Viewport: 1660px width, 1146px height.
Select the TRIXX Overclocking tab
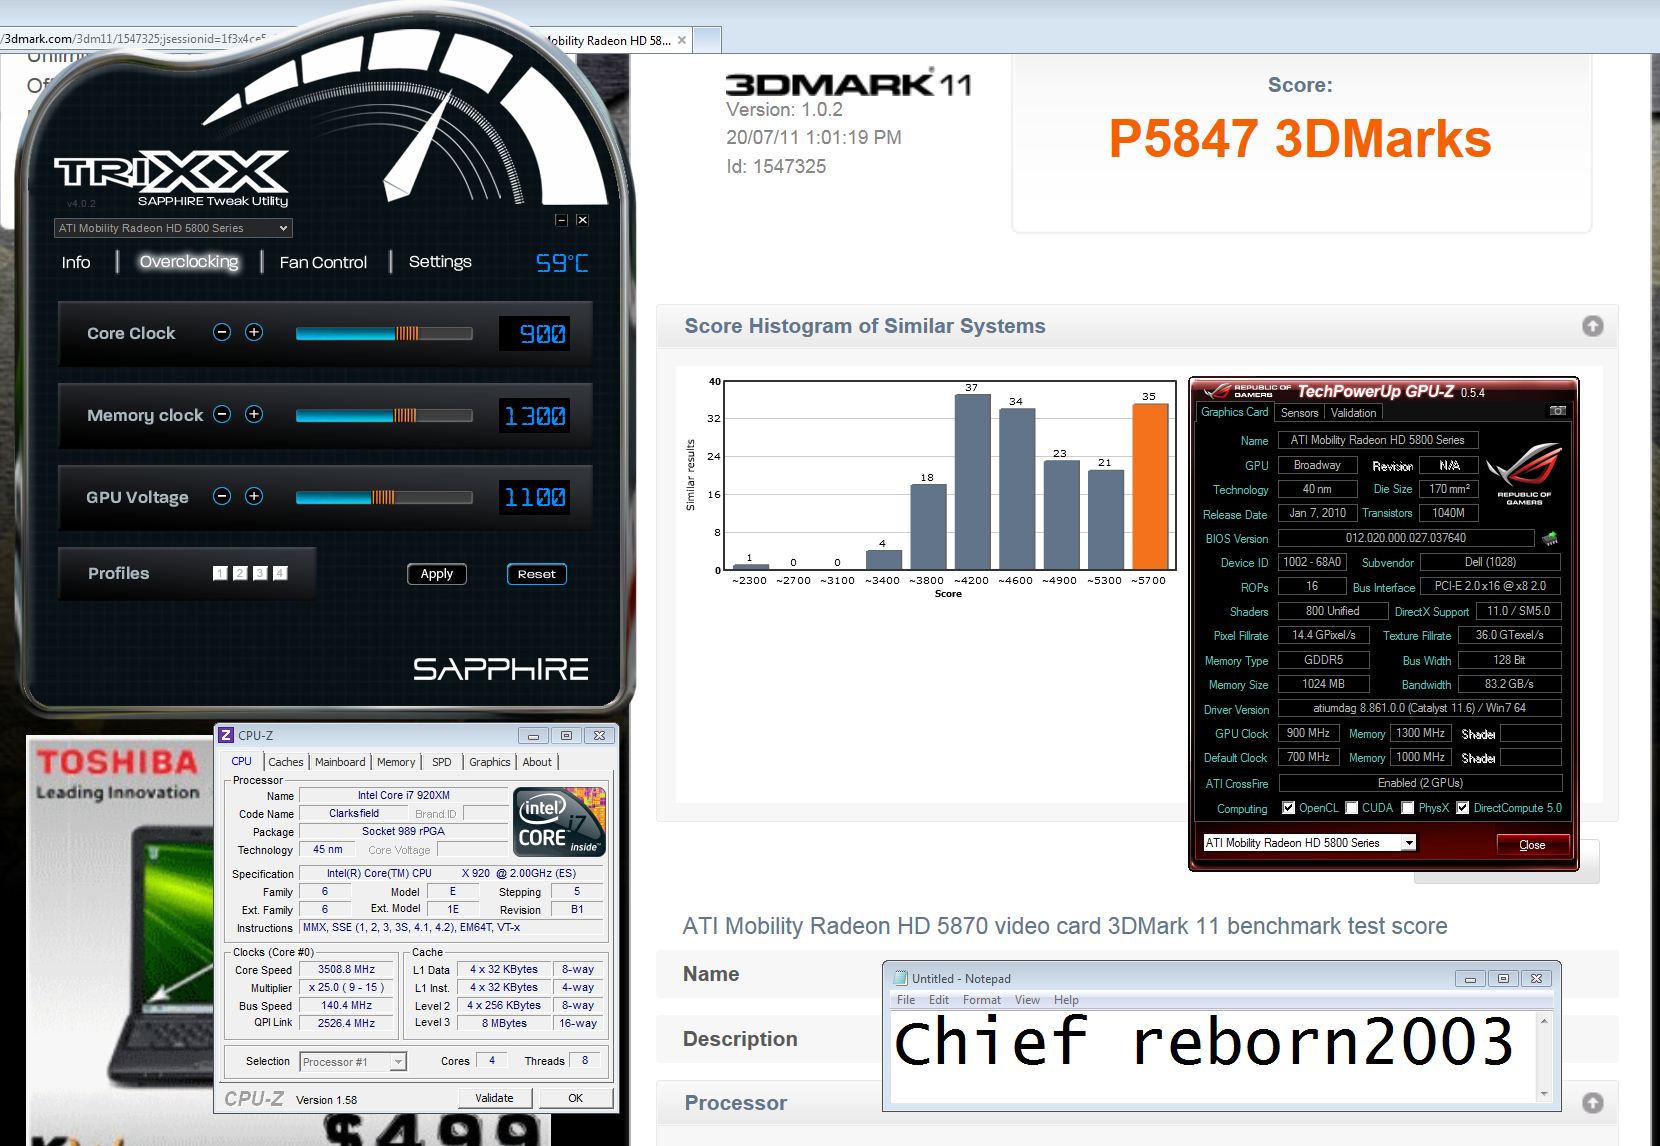point(189,262)
